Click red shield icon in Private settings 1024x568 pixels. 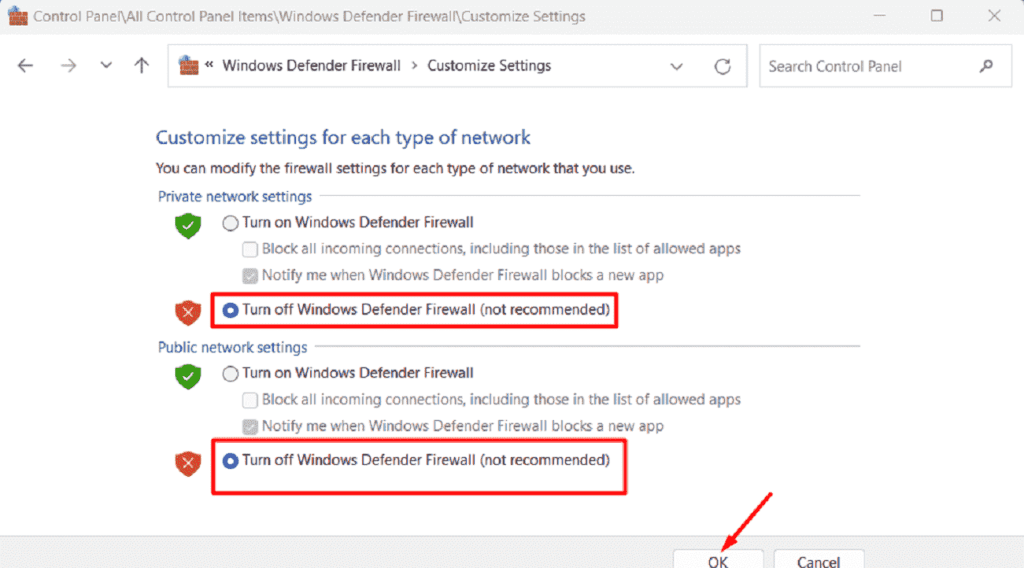pyautogui.click(x=188, y=313)
